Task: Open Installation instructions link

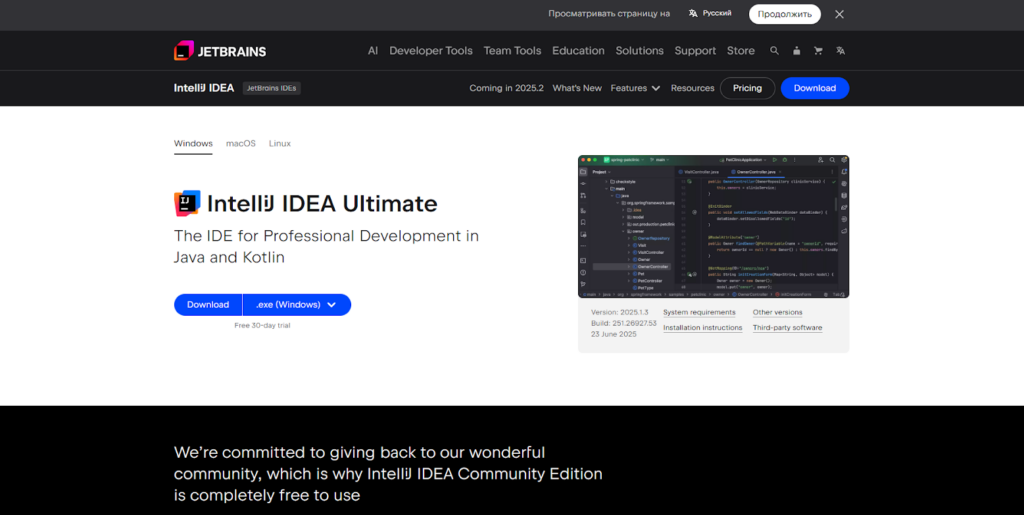Action: (703, 328)
